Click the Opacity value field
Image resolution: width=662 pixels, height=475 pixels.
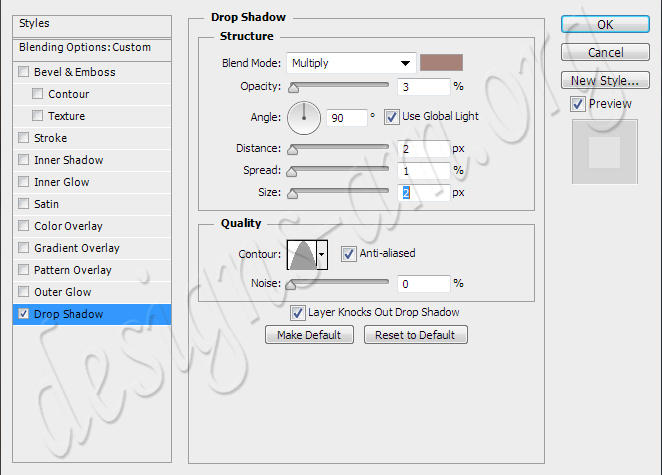[424, 87]
